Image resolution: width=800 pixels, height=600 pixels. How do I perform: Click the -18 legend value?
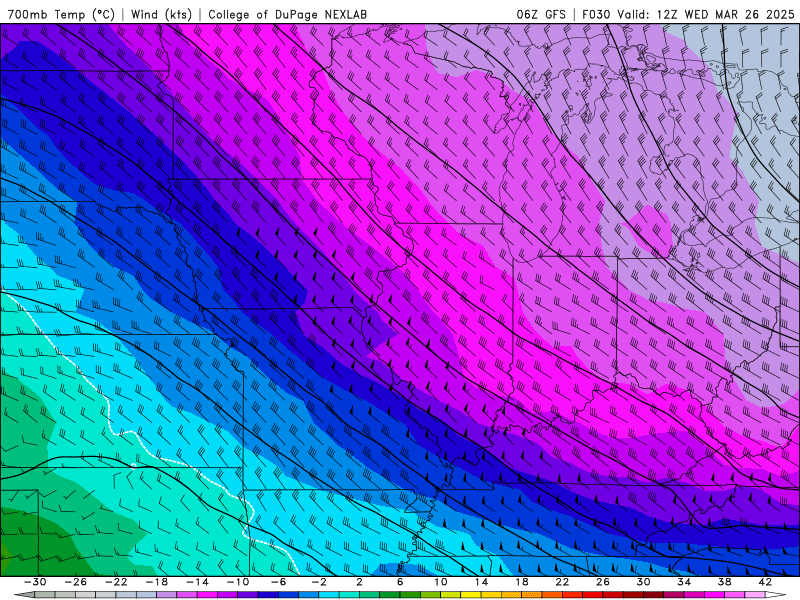tap(157, 582)
